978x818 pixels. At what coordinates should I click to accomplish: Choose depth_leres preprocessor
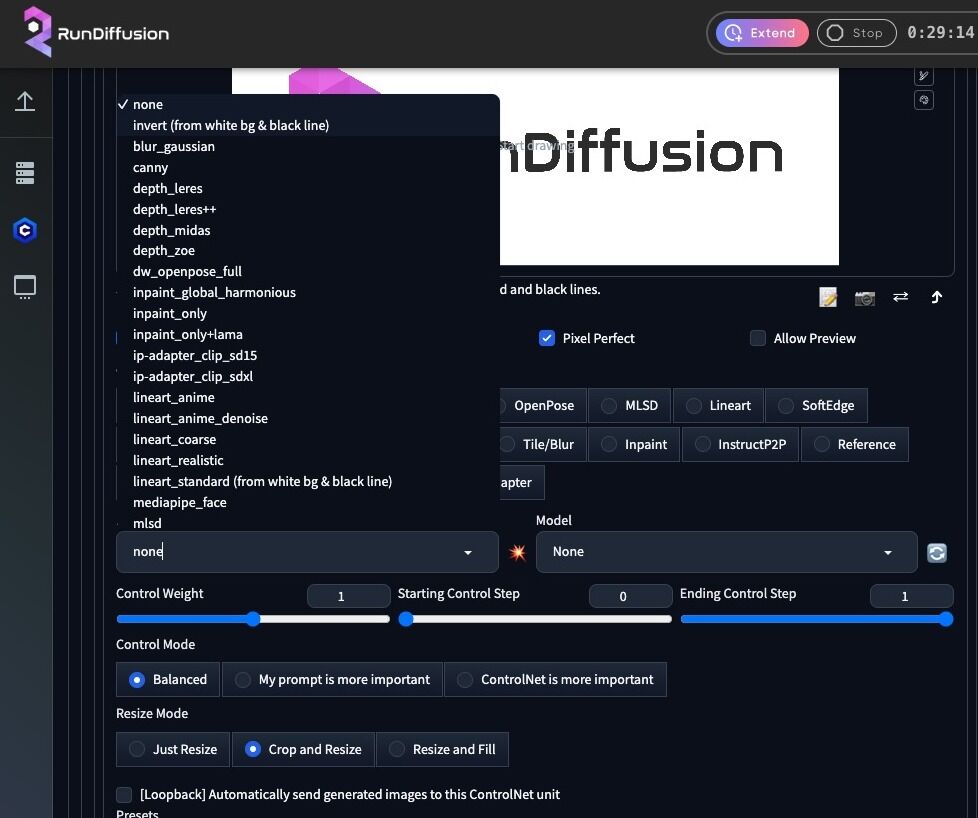(x=308, y=188)
